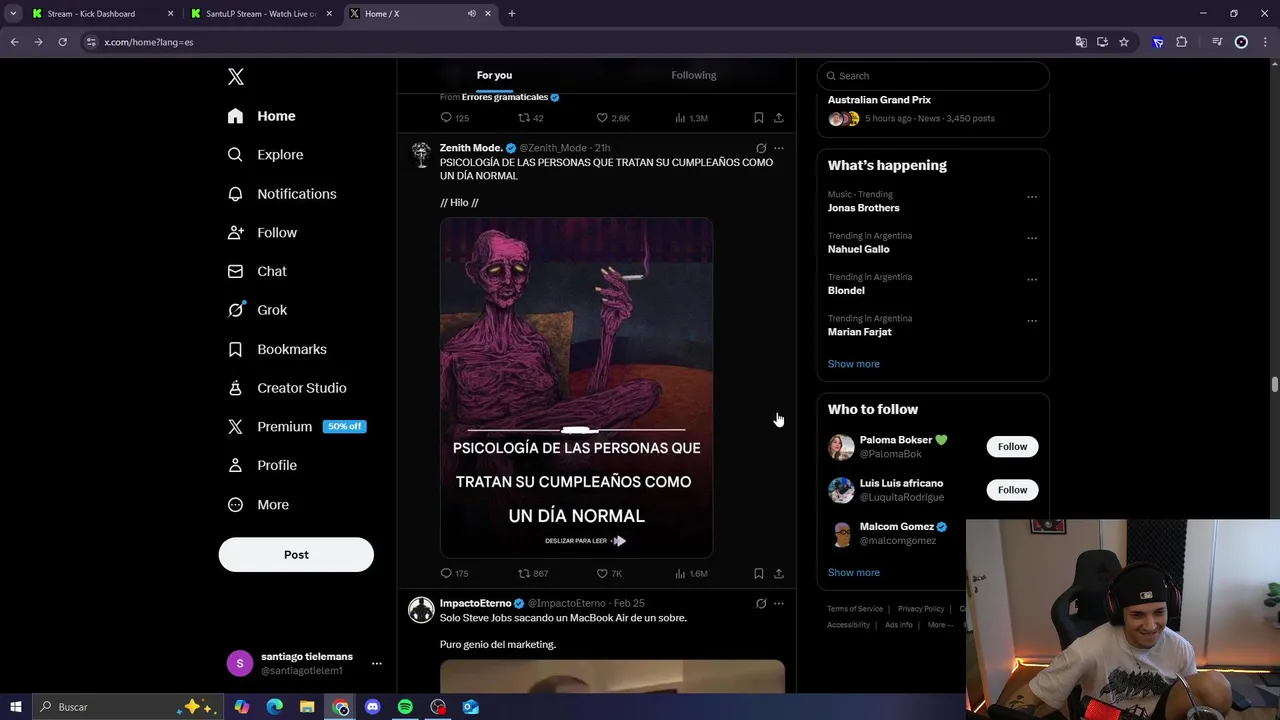Open account menu for santiago tielemans
1280x720 pixels.
304,663
